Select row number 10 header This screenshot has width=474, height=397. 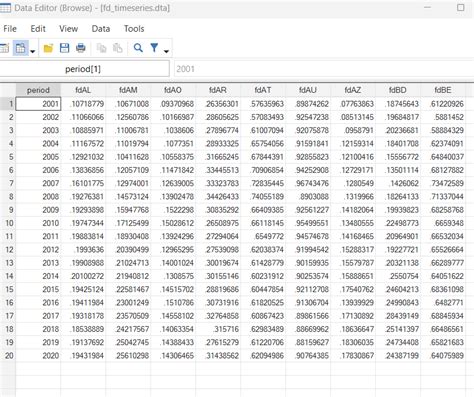pyautogui.click(x=8, y=223)
